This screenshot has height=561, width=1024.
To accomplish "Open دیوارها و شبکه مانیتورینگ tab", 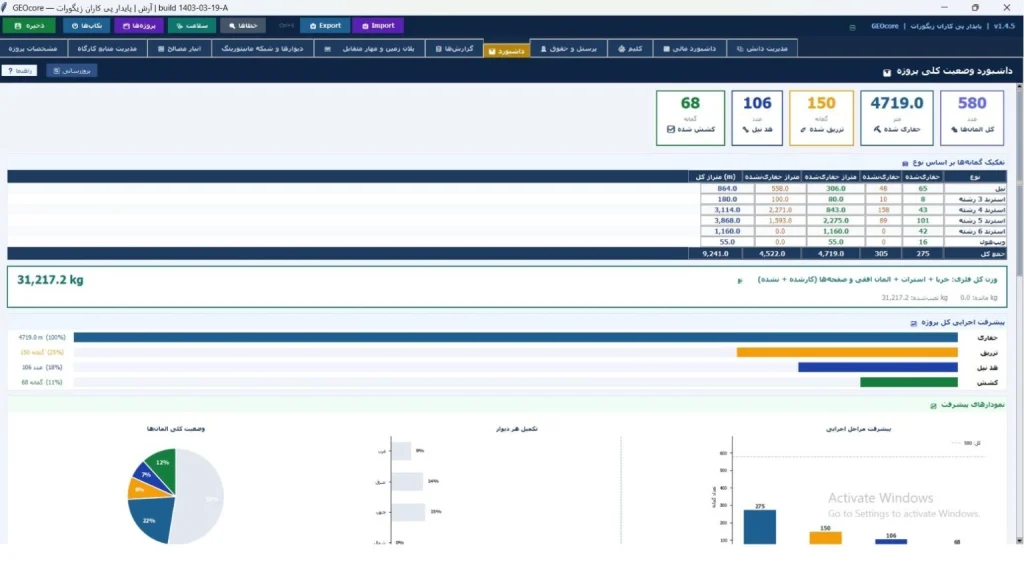I will [x=263, y=48].
